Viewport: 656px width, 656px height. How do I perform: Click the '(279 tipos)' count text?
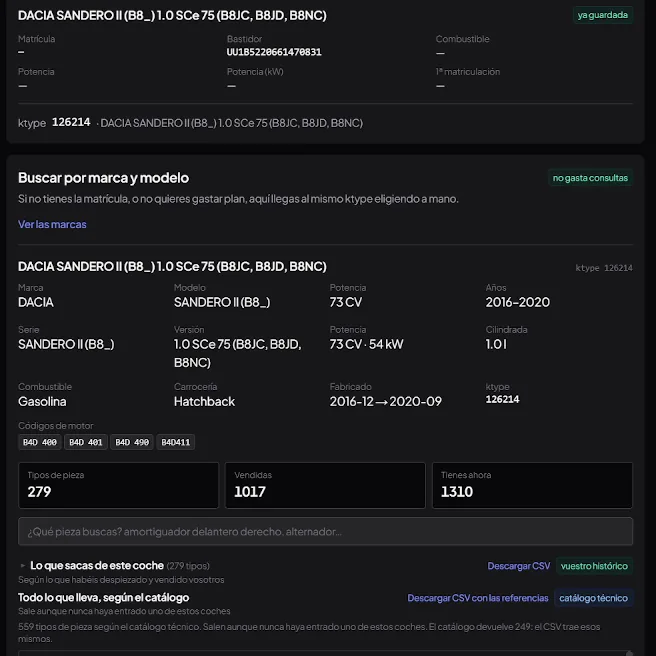tap(188, 566)
